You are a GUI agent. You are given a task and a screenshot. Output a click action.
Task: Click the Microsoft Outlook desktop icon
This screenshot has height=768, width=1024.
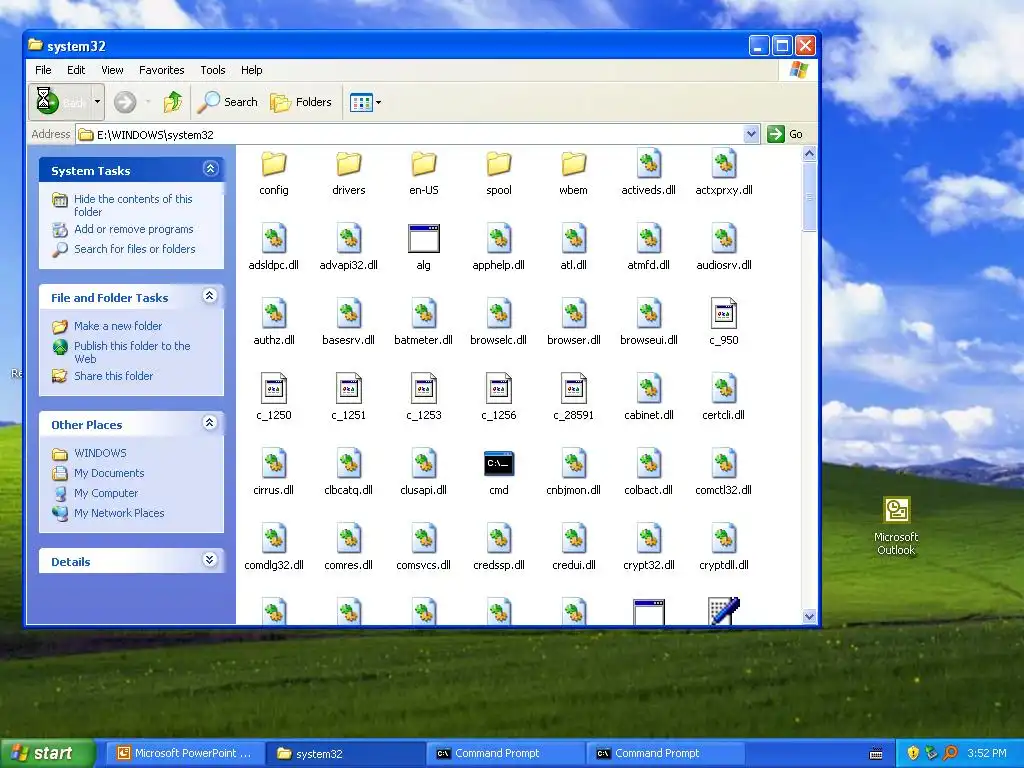coord(897,510)
